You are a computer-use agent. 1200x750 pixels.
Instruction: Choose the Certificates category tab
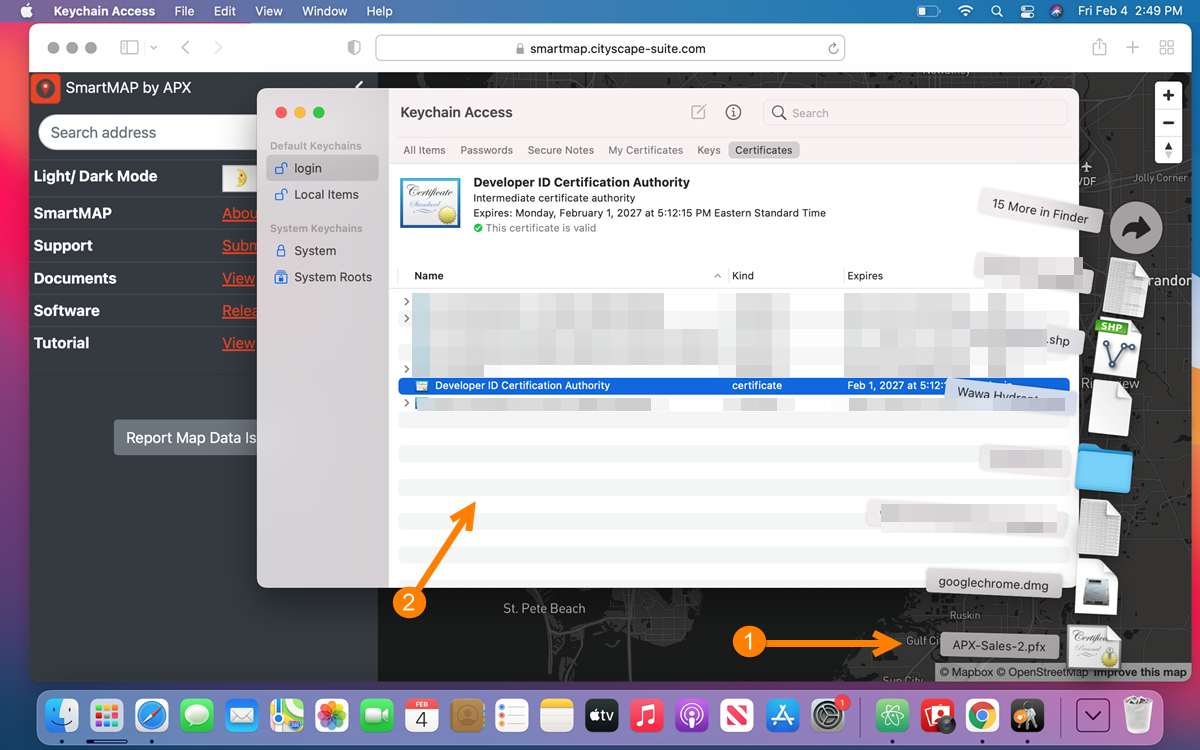[x=764, y=150]
